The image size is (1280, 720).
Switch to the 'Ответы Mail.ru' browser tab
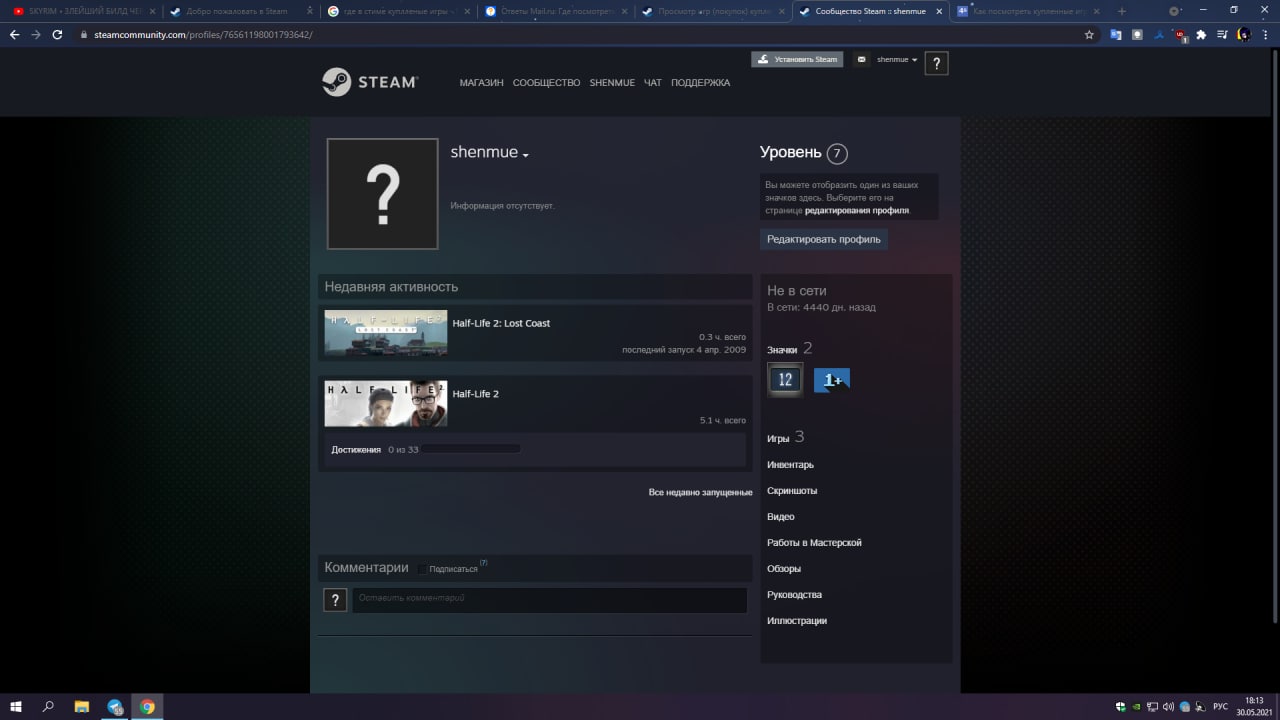[x=554, y=11]
